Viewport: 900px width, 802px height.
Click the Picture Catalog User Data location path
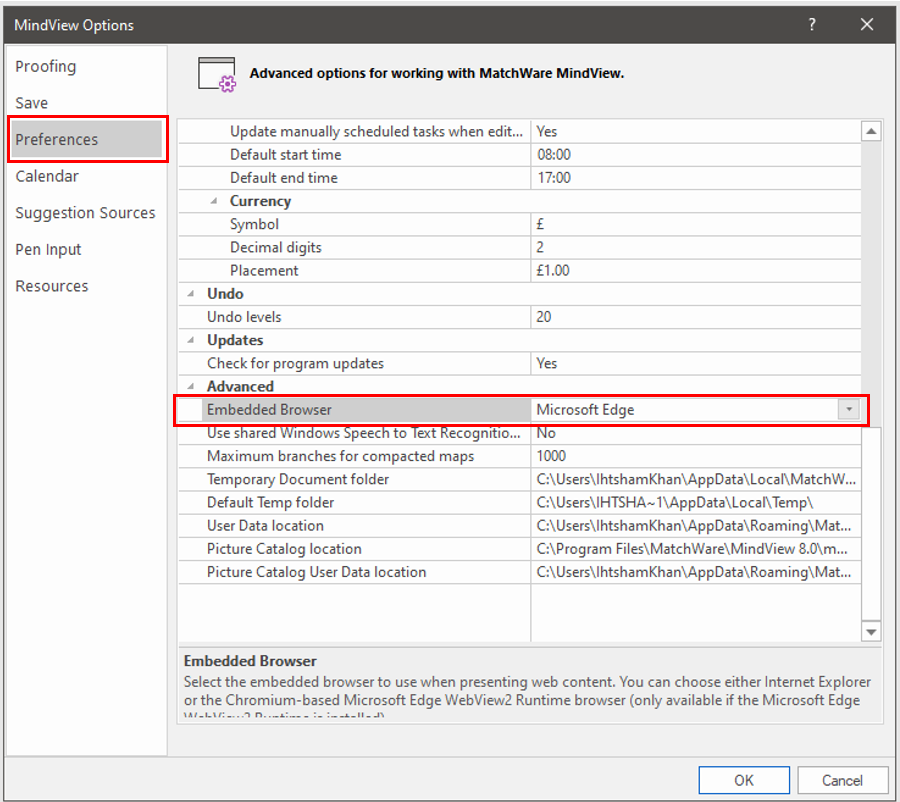coord(693,572)
